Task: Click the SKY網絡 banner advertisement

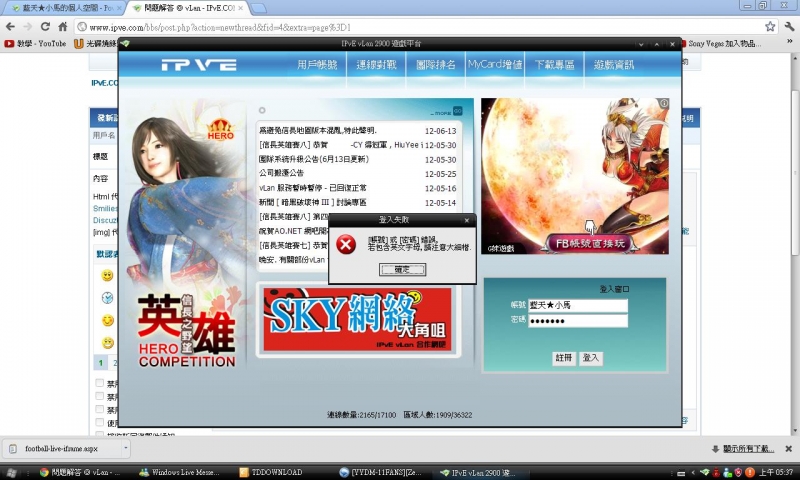Action: [358, 319]
